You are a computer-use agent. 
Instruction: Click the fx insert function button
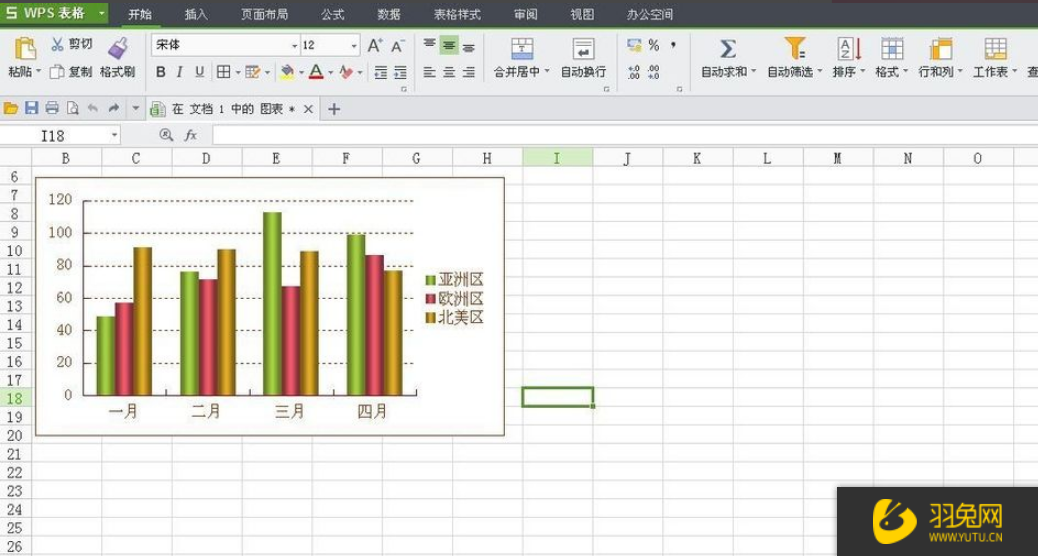191,136
